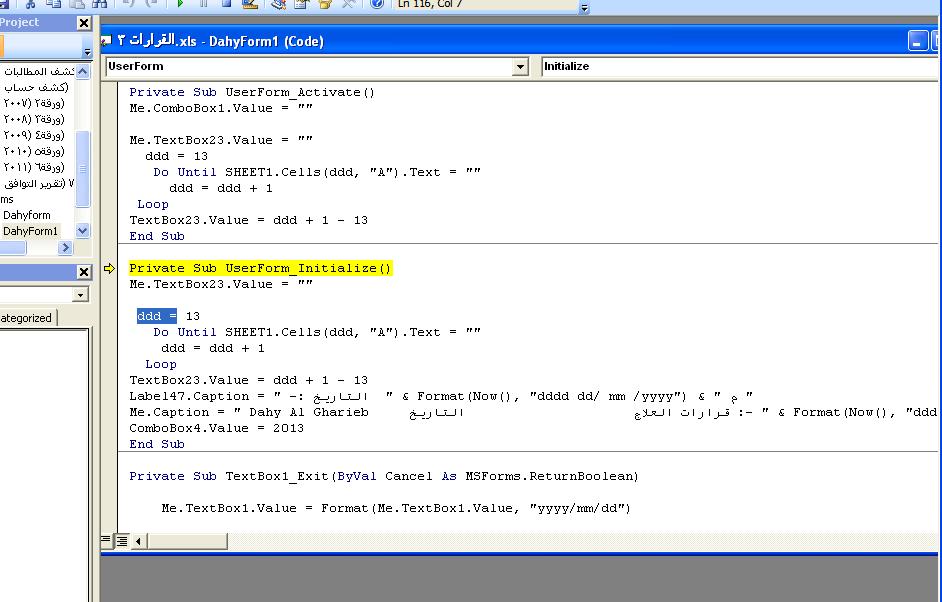Click code window scroll left arrow

coord(139,541)
